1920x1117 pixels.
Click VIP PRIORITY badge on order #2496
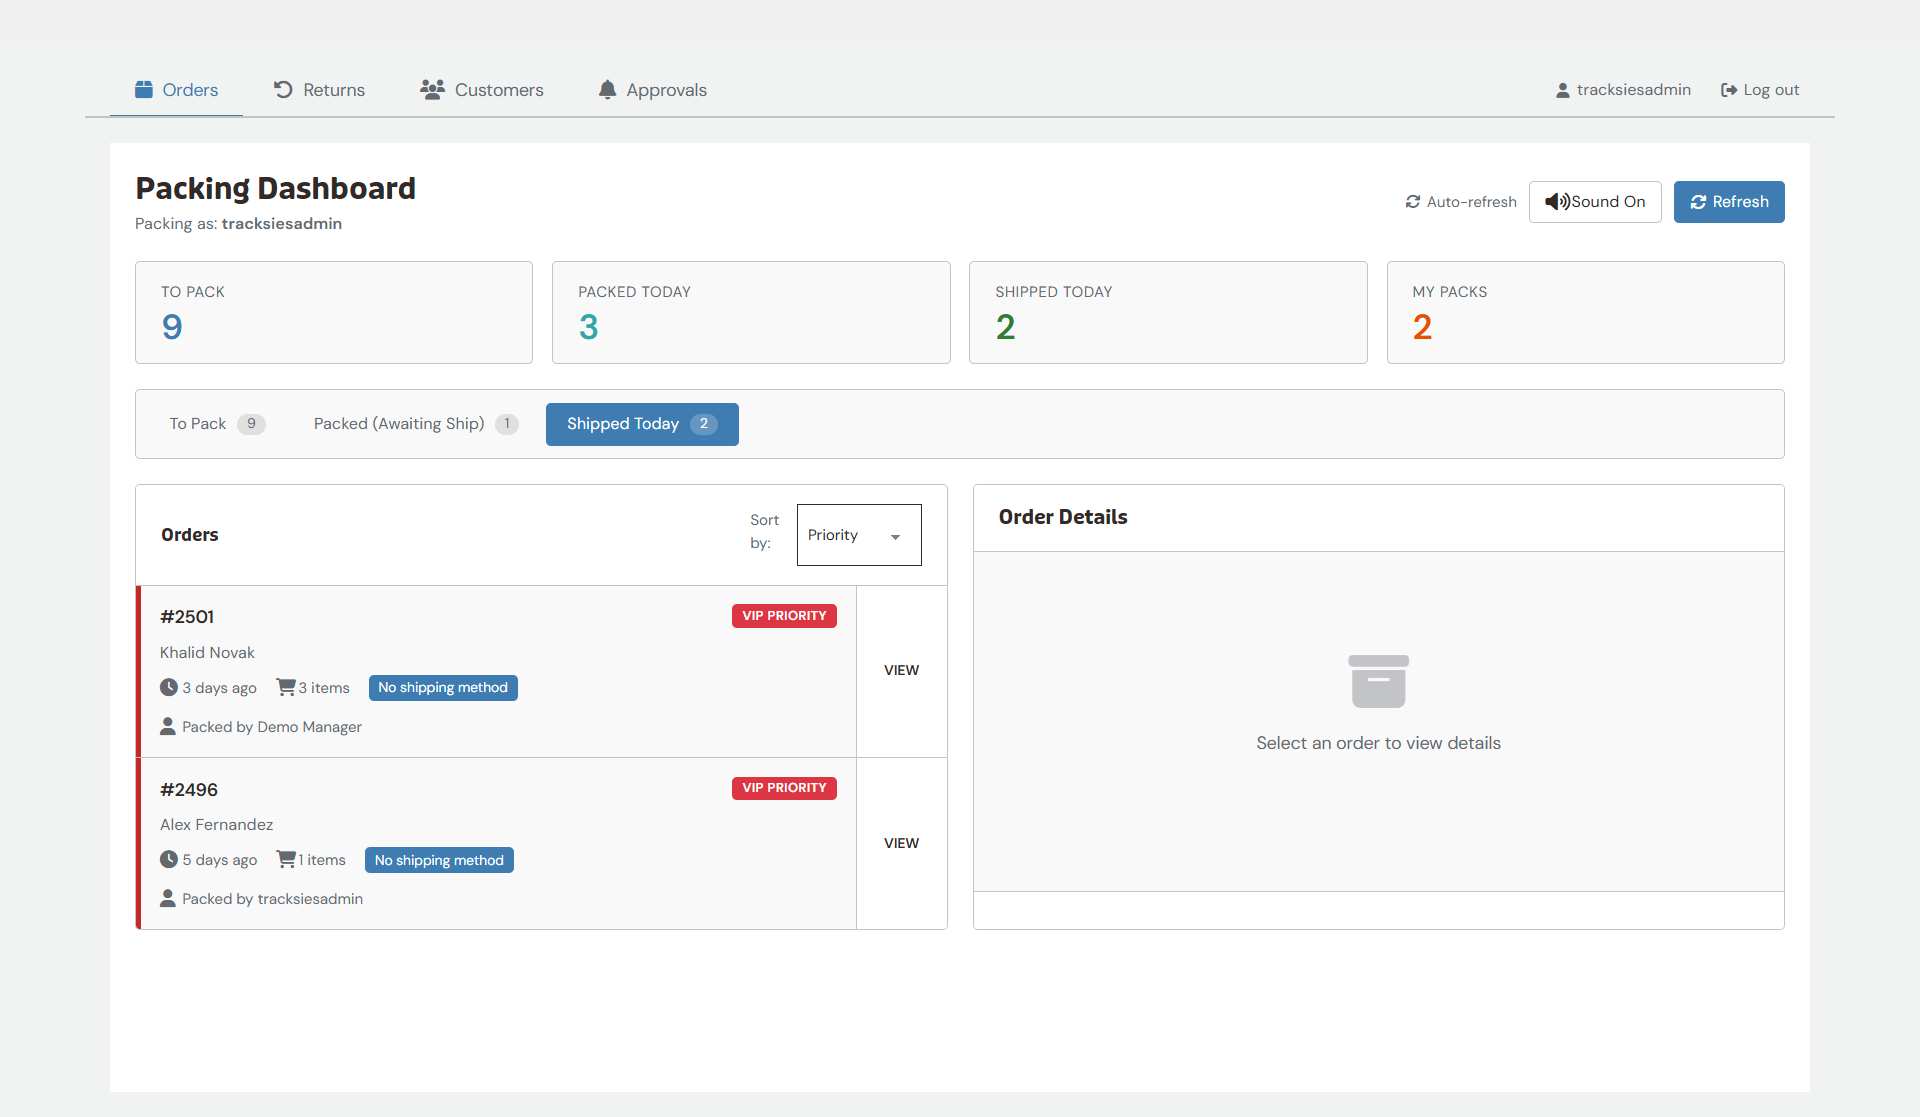click(x=784, y=788)
